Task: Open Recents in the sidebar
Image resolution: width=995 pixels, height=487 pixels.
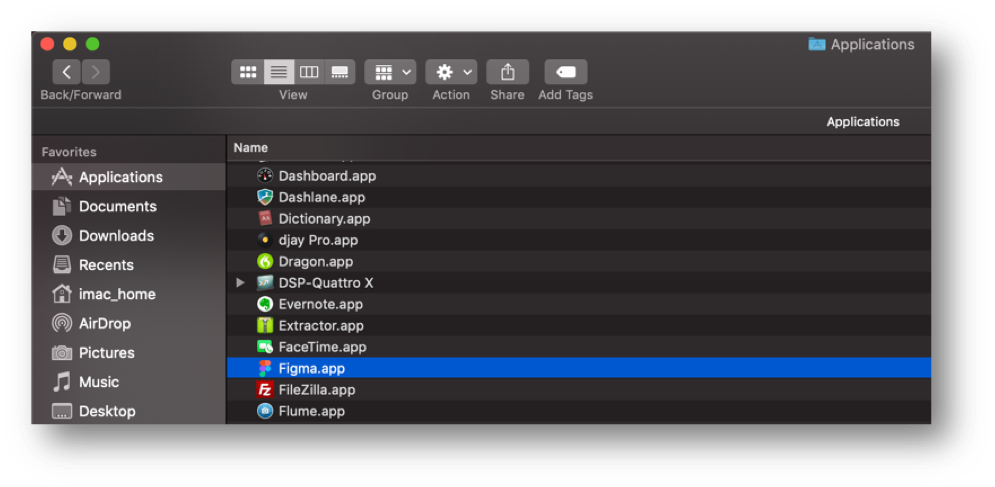Action: (129, 265)
